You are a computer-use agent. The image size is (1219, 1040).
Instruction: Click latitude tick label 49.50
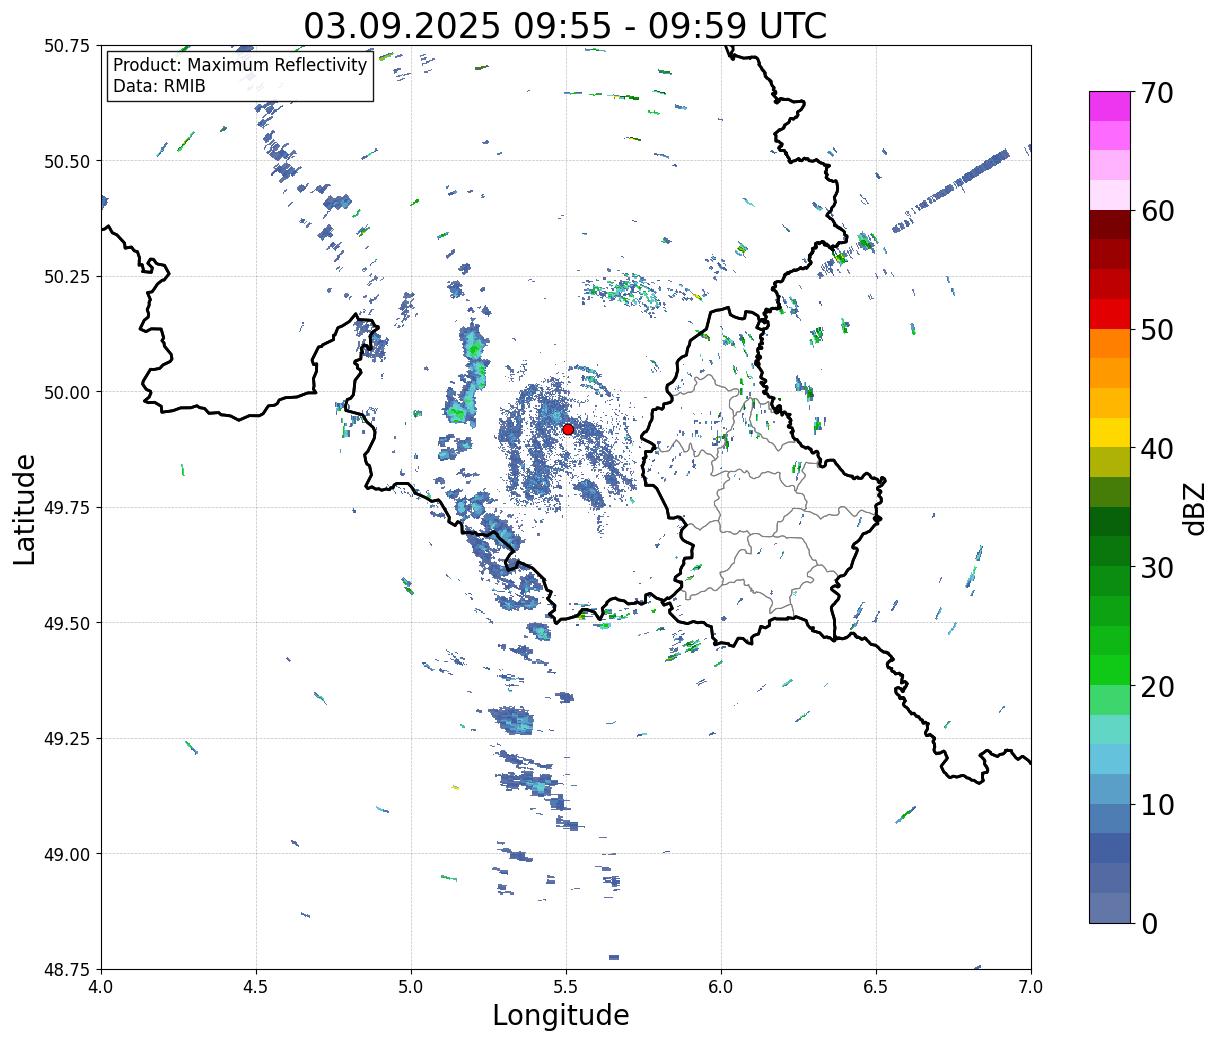point(66,623)
